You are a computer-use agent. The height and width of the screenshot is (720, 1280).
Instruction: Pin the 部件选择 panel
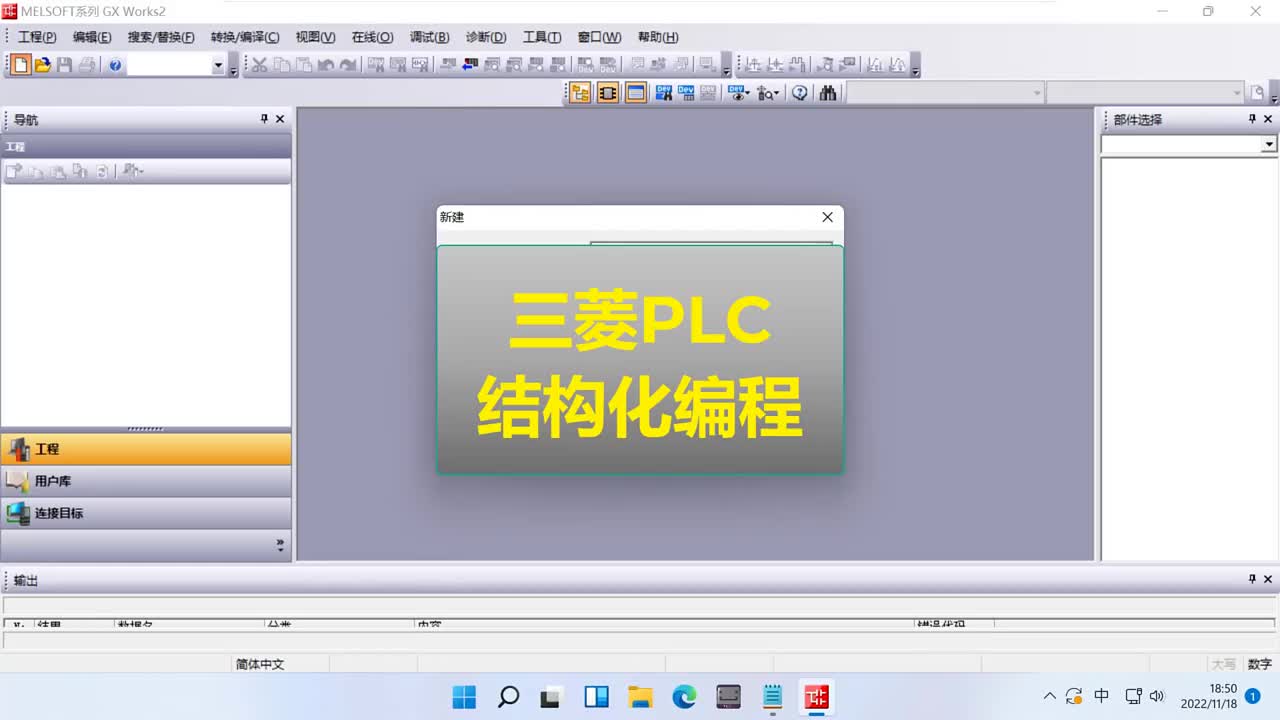(x=1252, y=119)
